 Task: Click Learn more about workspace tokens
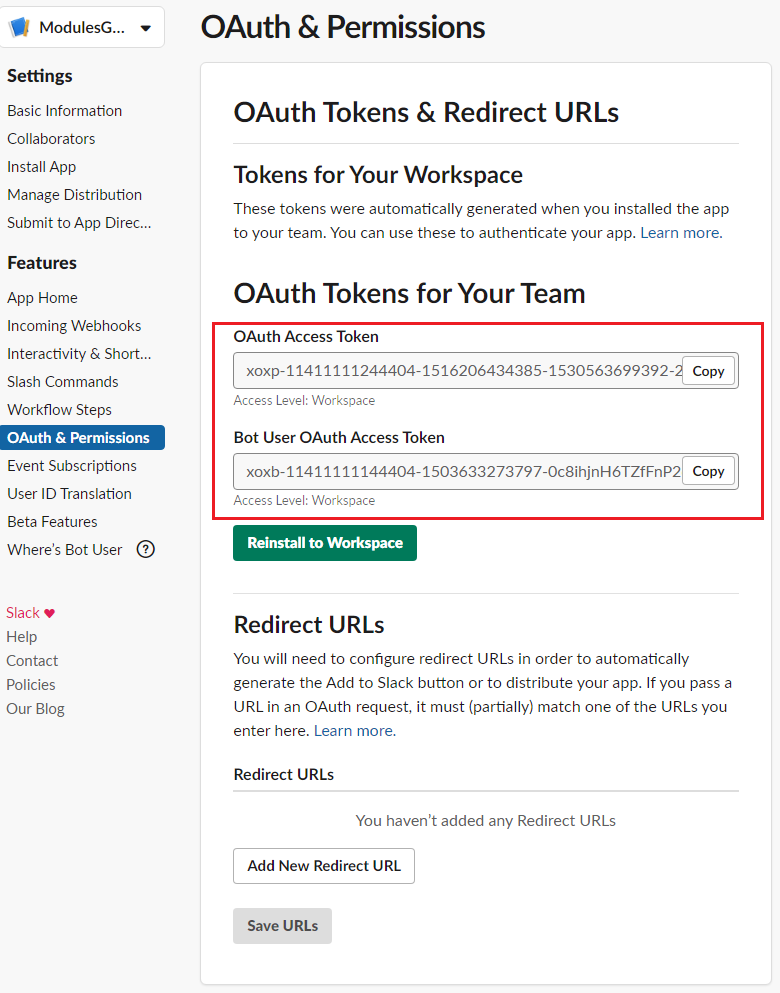[681, 233]
